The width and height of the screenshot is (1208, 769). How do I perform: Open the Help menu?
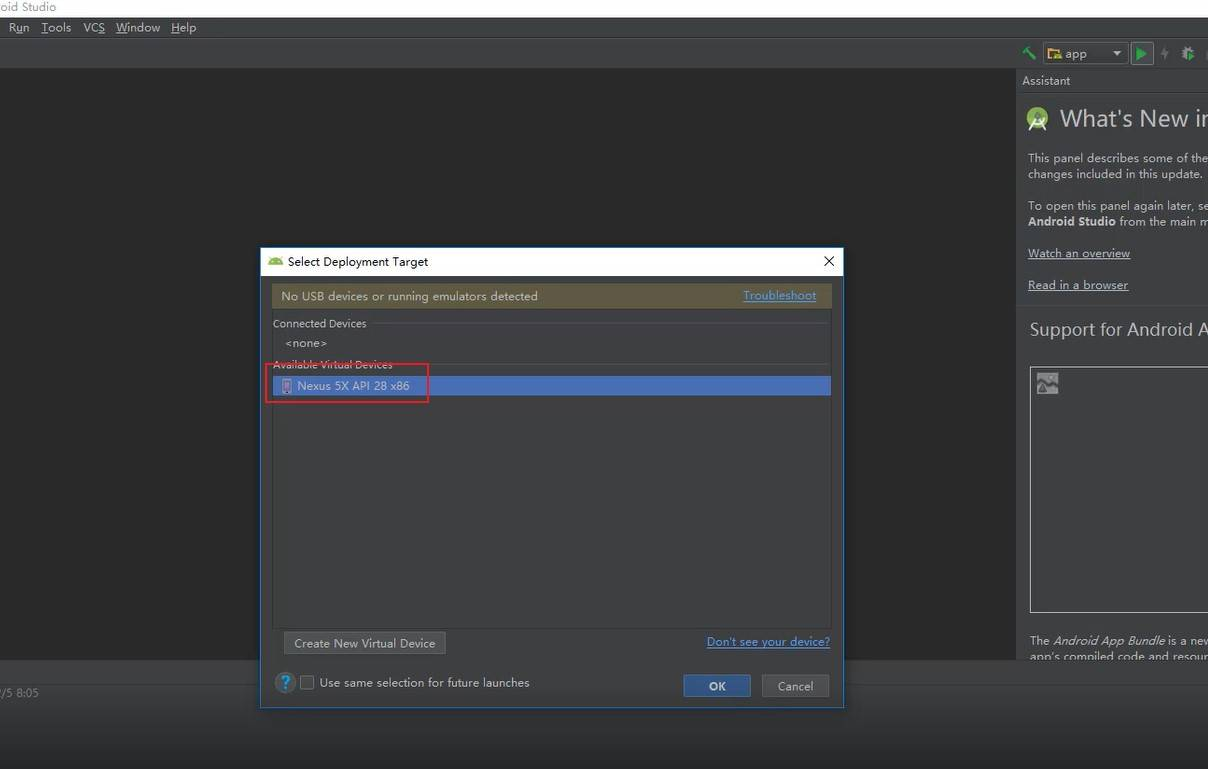pyautogui.click(x=183, y=28)
